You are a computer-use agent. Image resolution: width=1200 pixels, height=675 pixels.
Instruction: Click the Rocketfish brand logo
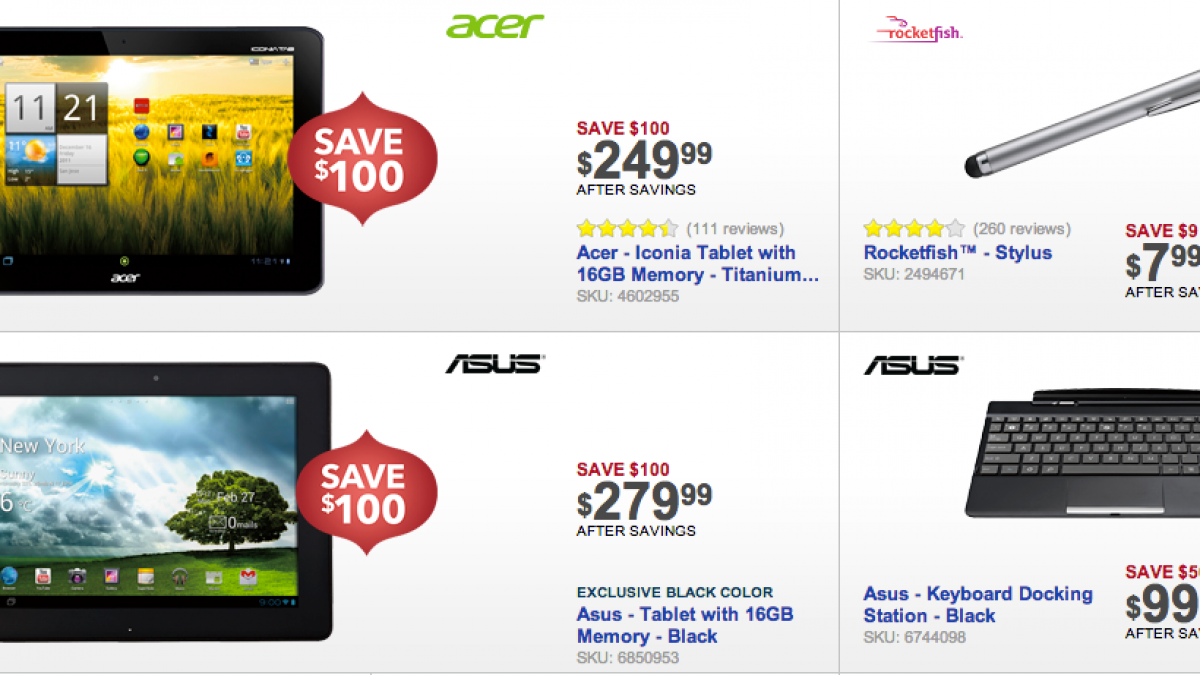coord(913,31)
